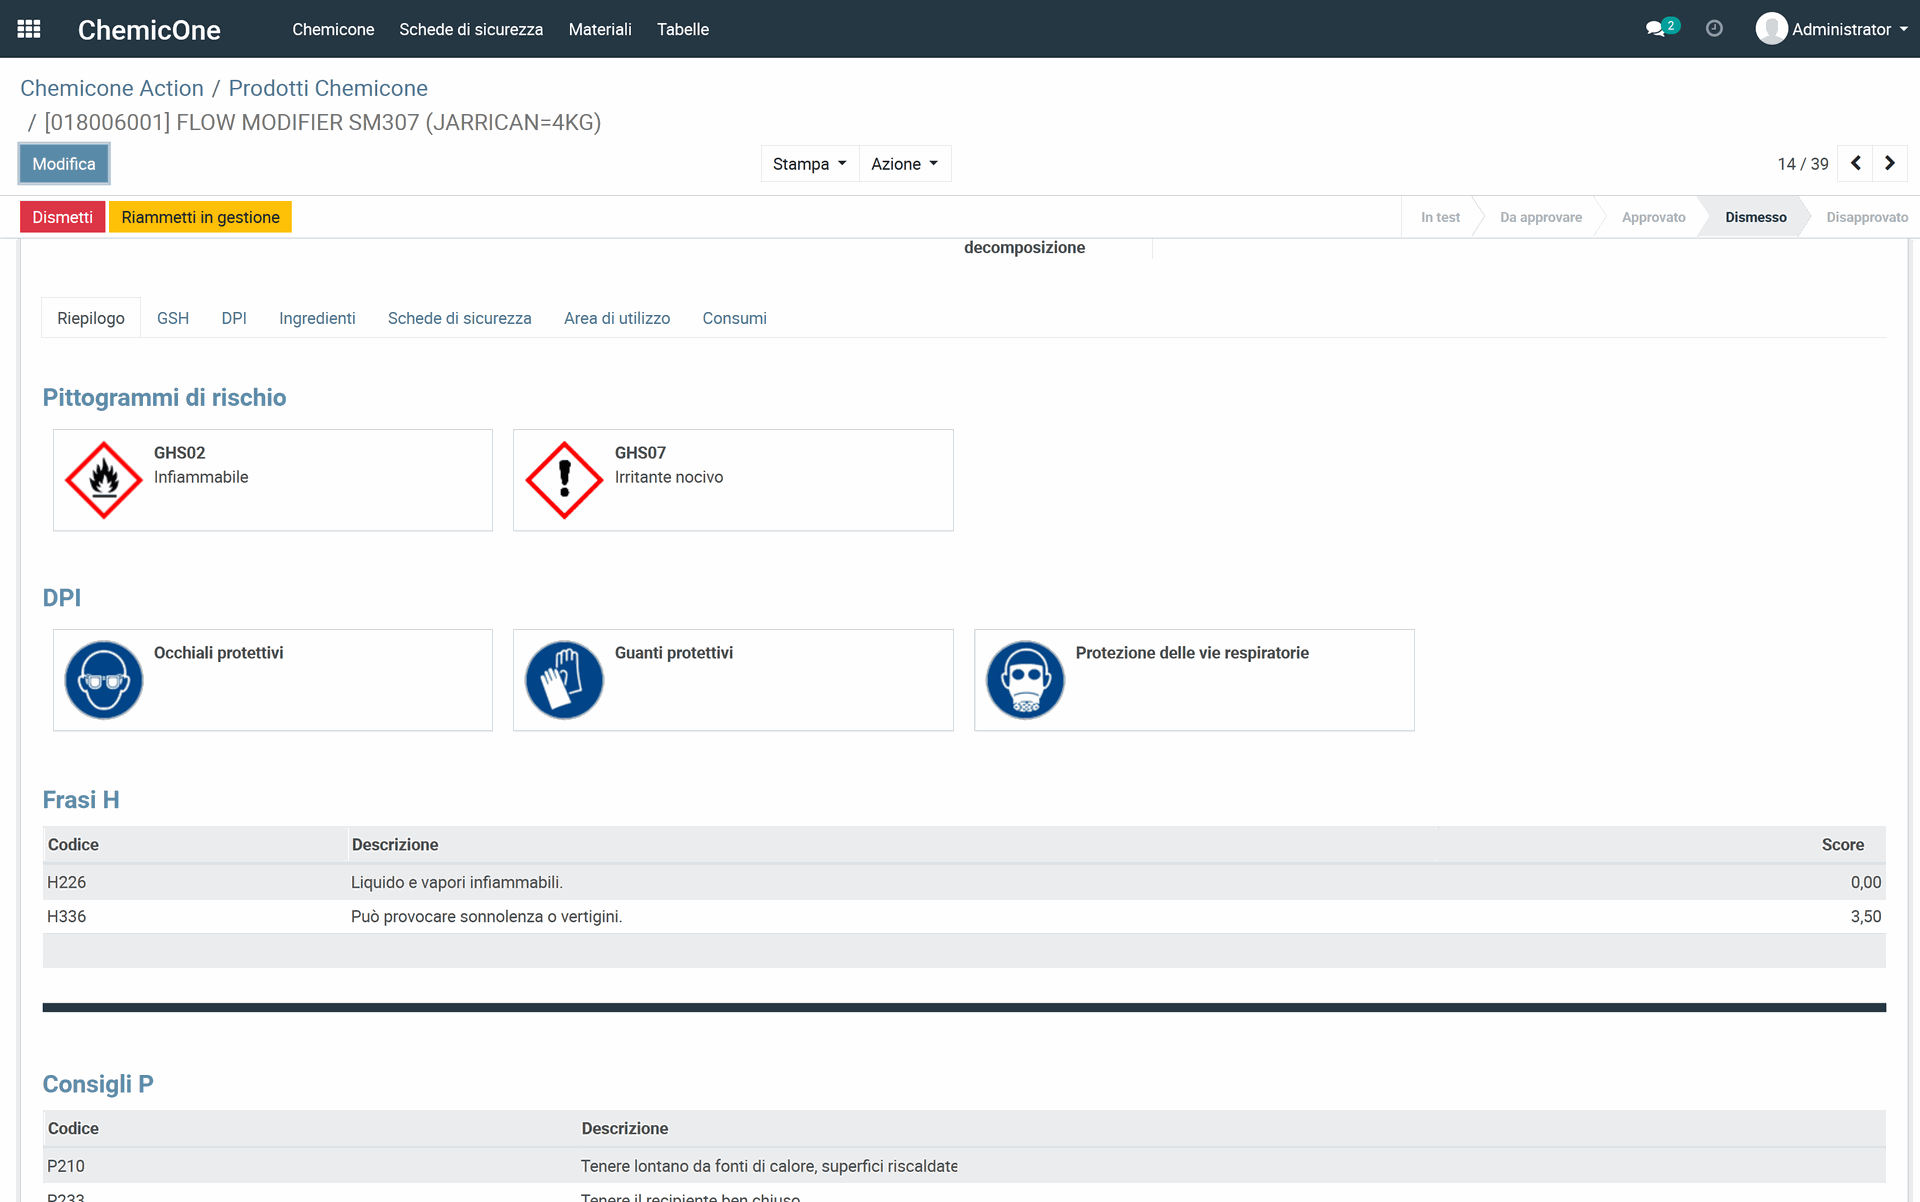Open the Schede di sicurezza top menu

pyautogui.click(x=471, y=29)
